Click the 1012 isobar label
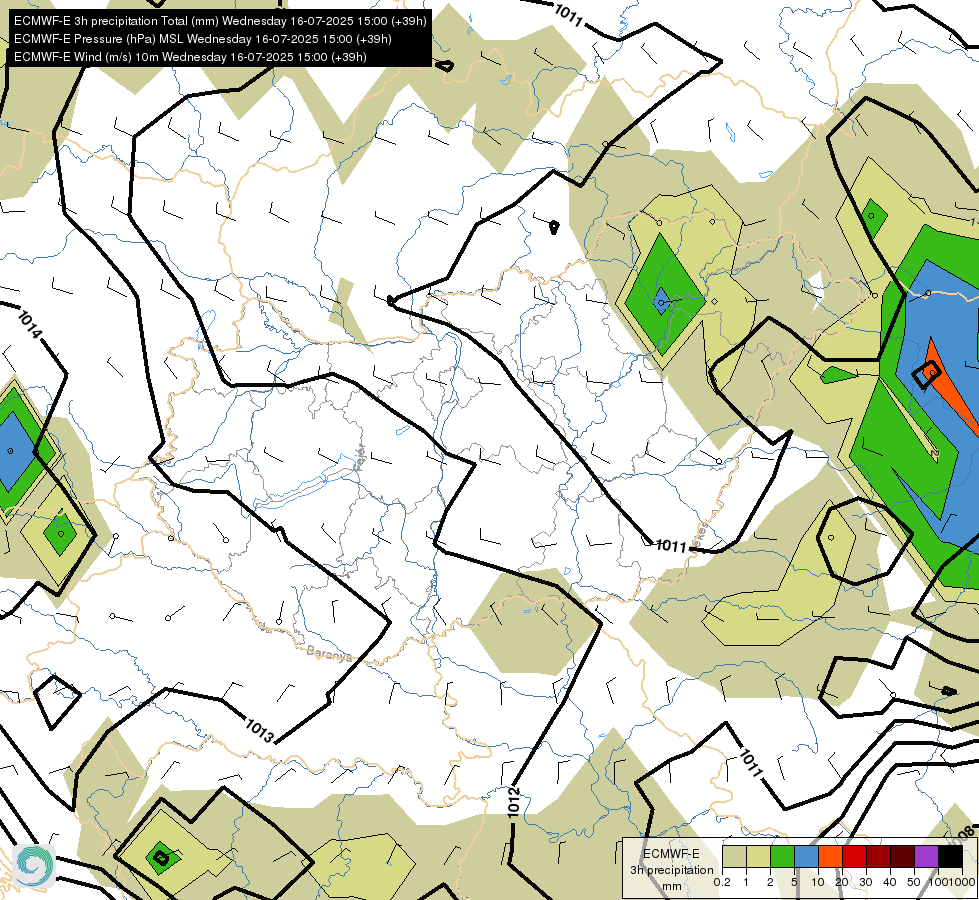The height and width of the screenshot is (900, 979). pos(513,803)
